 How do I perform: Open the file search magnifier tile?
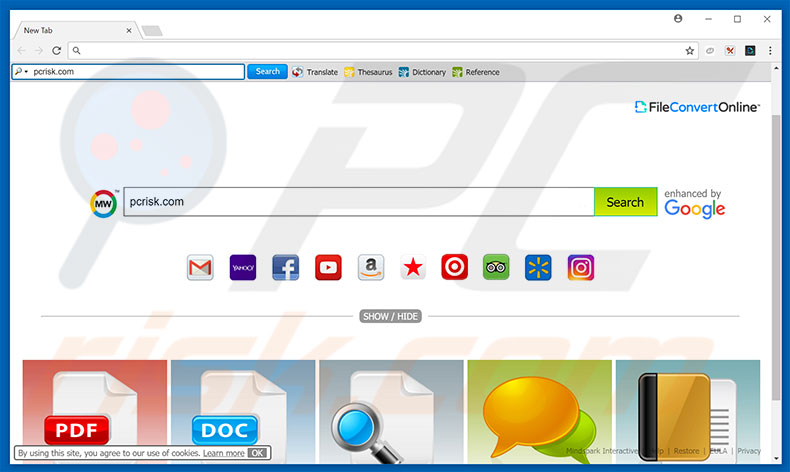391,412
